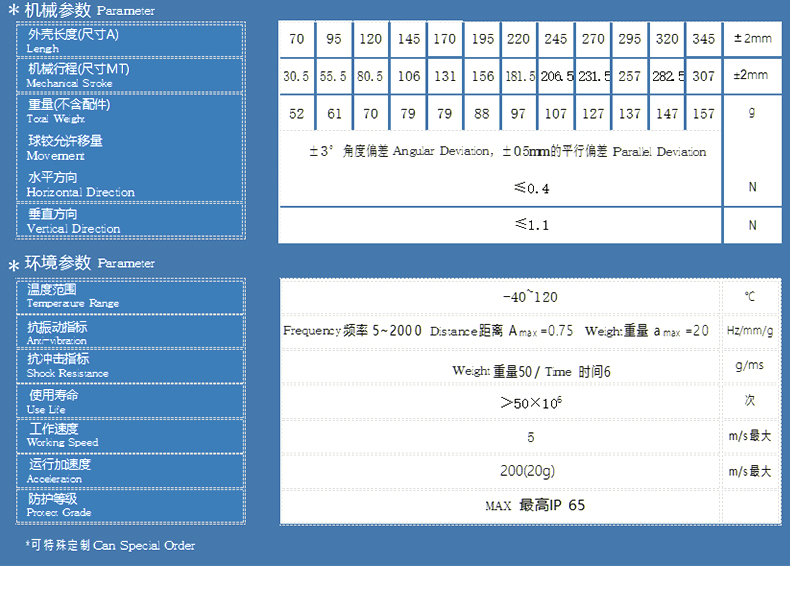Click the 使用寿命 Use Life label
The height and width of the screenshot is (591, 790).
(x=52, y=402)
